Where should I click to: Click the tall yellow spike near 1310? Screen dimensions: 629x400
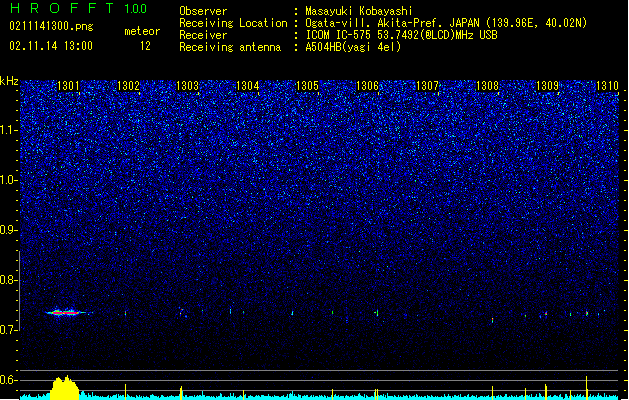587,388
